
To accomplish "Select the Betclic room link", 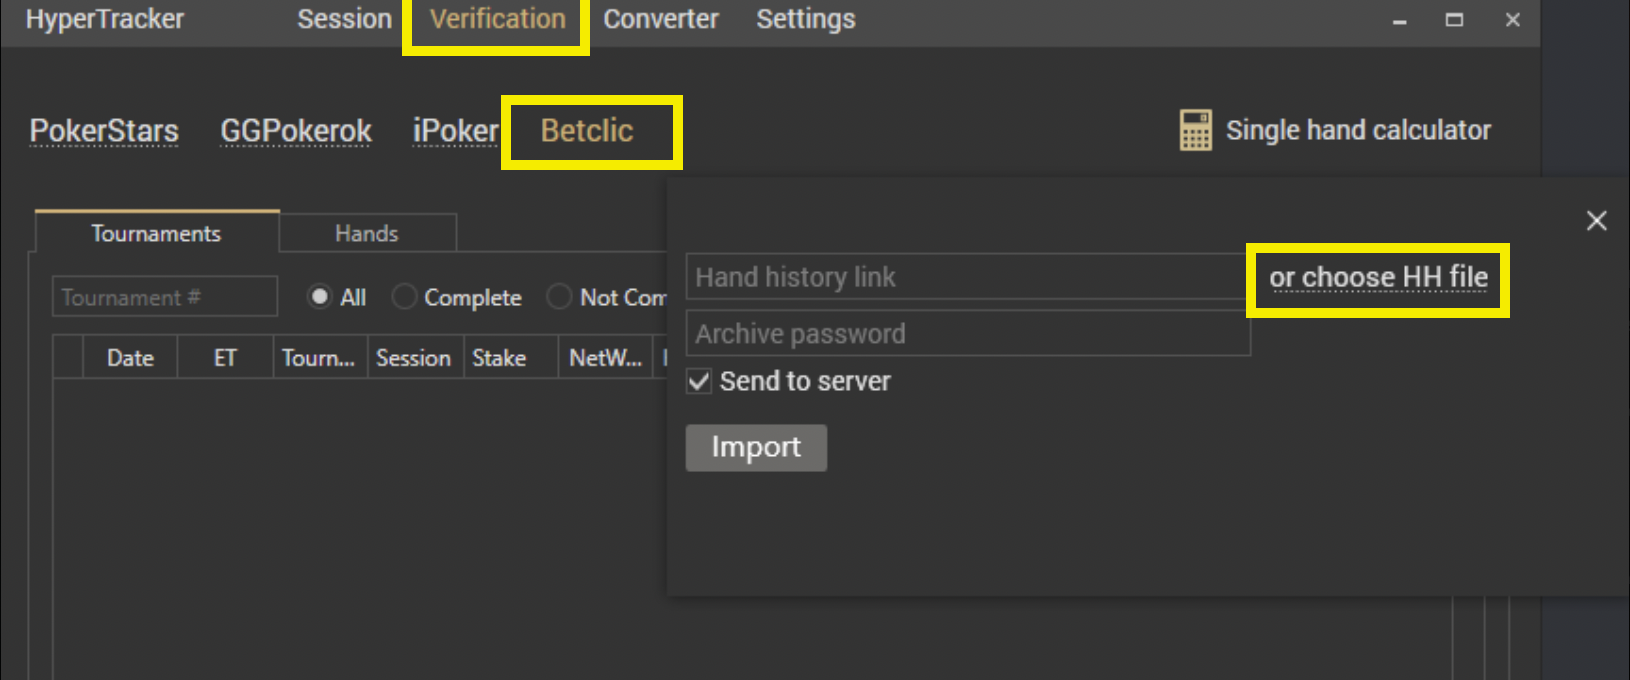I will click(x=587, y=131).
